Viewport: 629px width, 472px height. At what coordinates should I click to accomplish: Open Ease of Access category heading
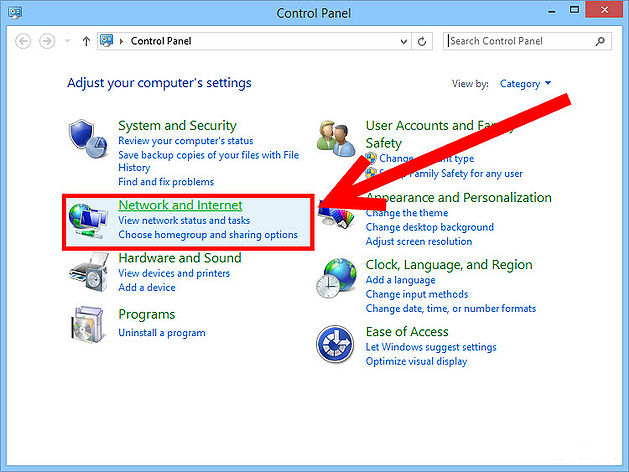click(x=407, y=332)
